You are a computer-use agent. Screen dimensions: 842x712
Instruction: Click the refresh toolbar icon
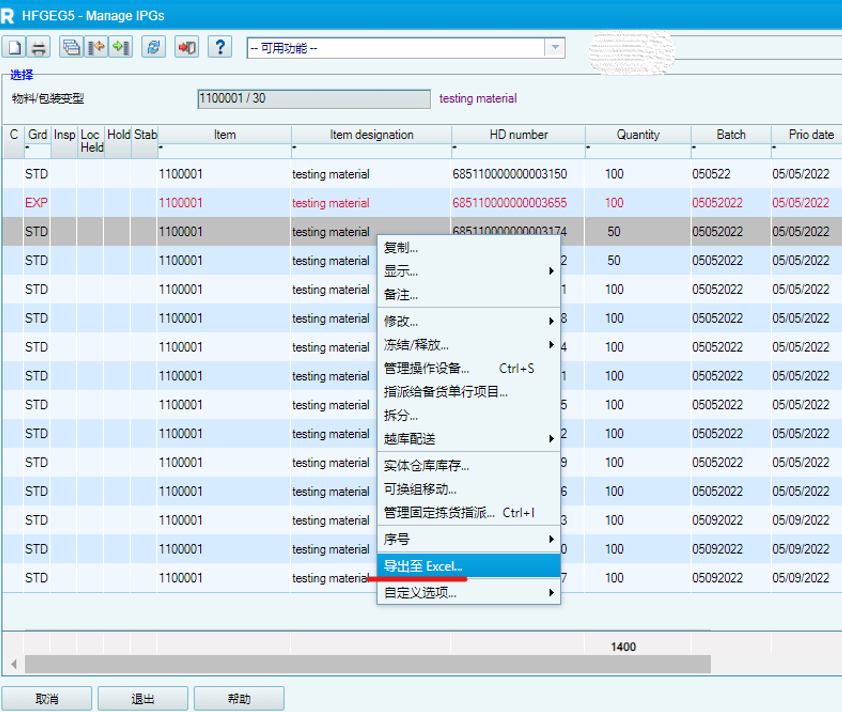tap(153, 47)
